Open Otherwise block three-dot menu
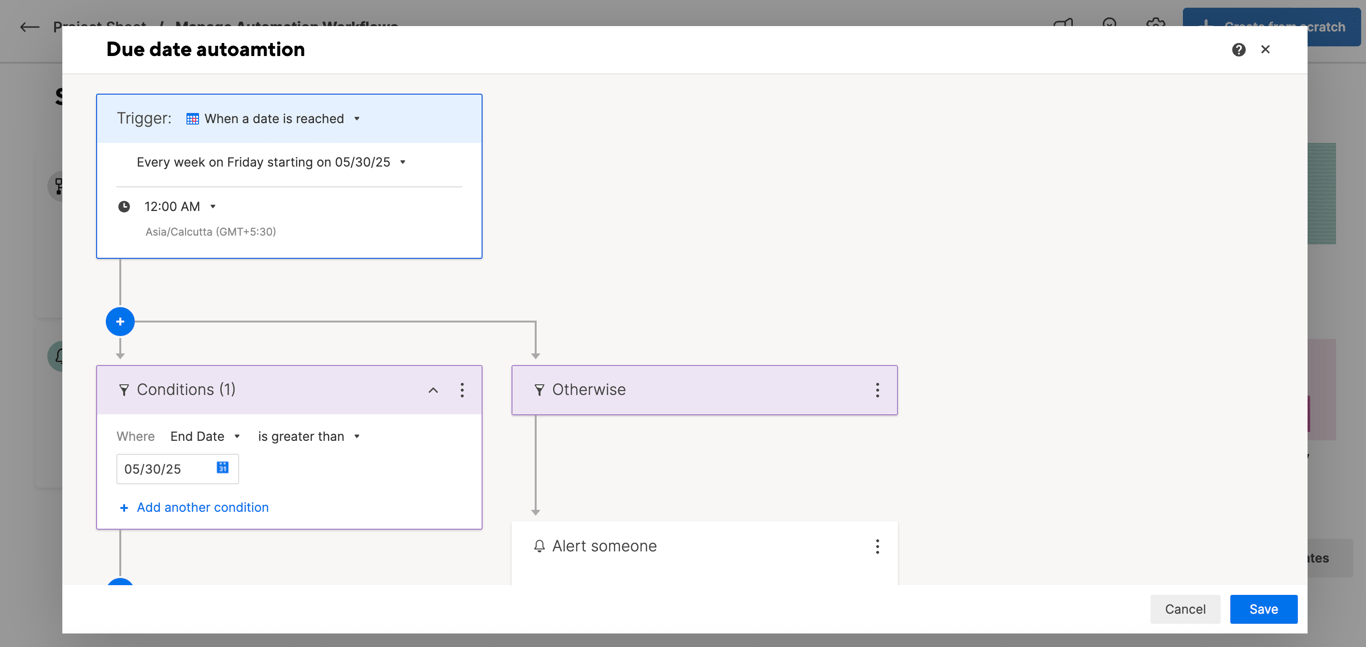This screenshot has width=1366, height=647. click(x=877, y=390)
